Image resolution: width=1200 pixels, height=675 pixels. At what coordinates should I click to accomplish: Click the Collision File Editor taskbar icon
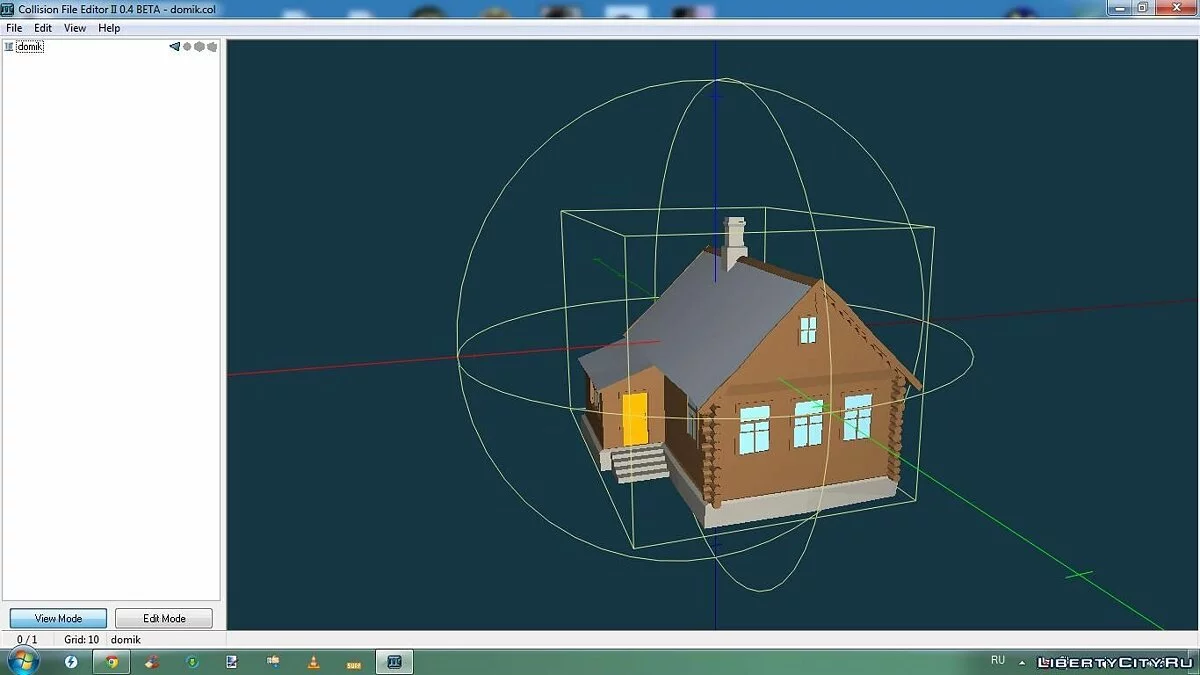(x=394, y=661)
